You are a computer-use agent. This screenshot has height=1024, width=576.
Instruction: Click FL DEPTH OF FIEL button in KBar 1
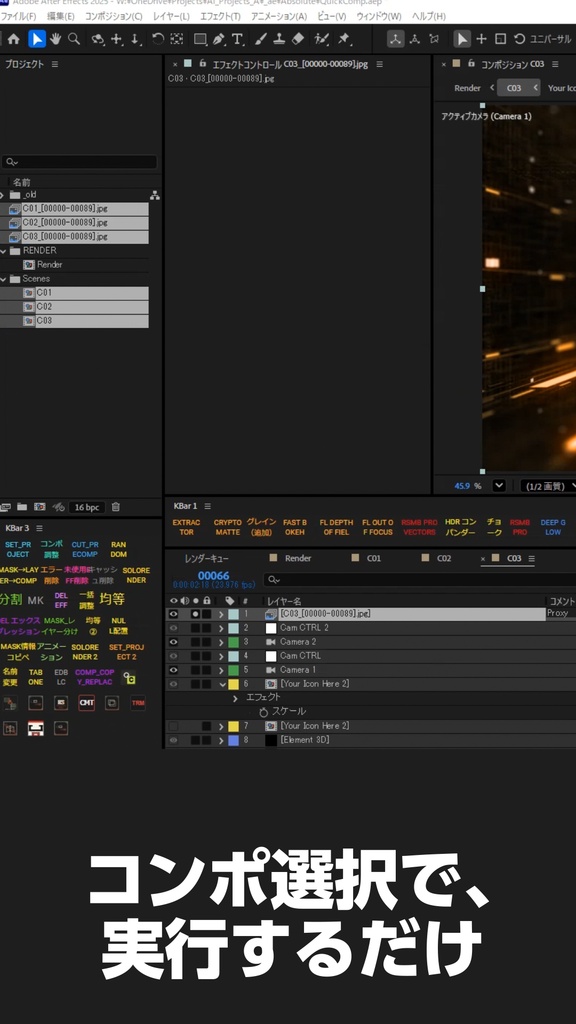click(336, 527)
